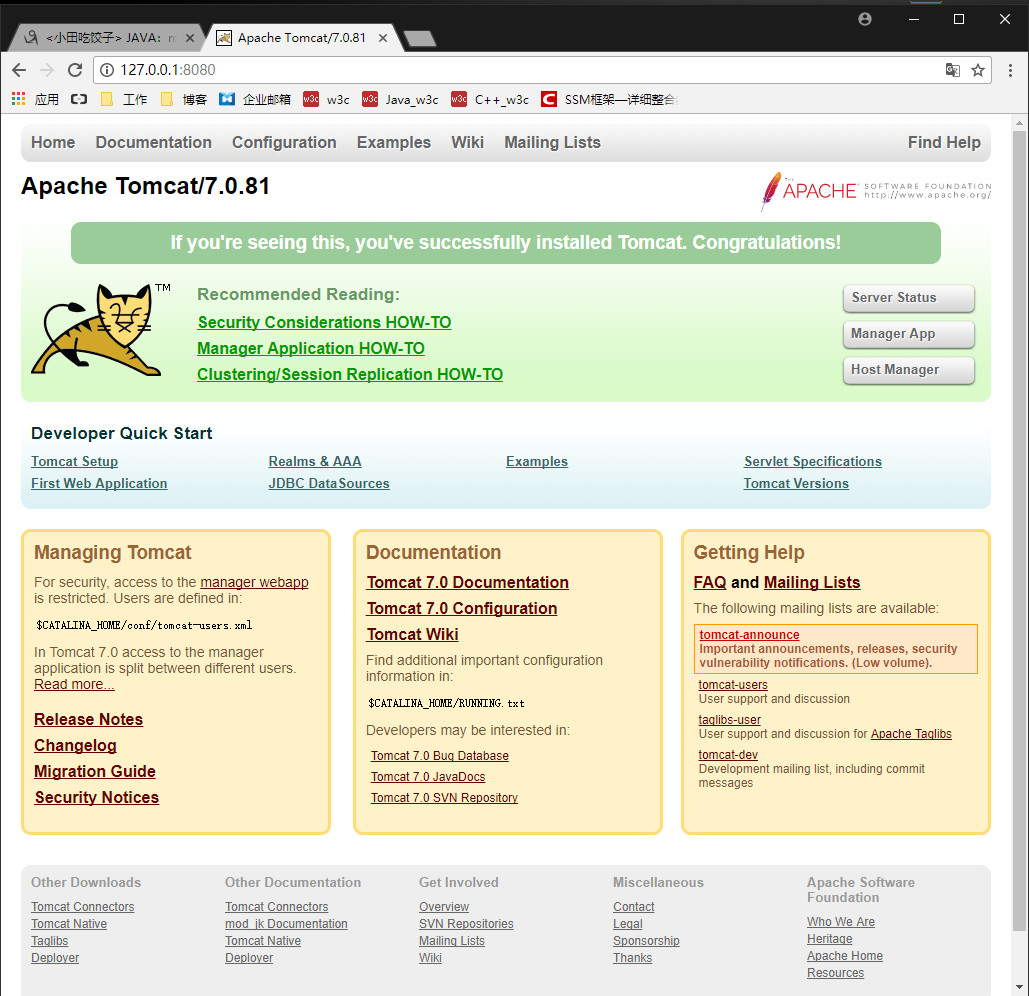Open Tomcat 7.0 Configuration link

(462, 609)
